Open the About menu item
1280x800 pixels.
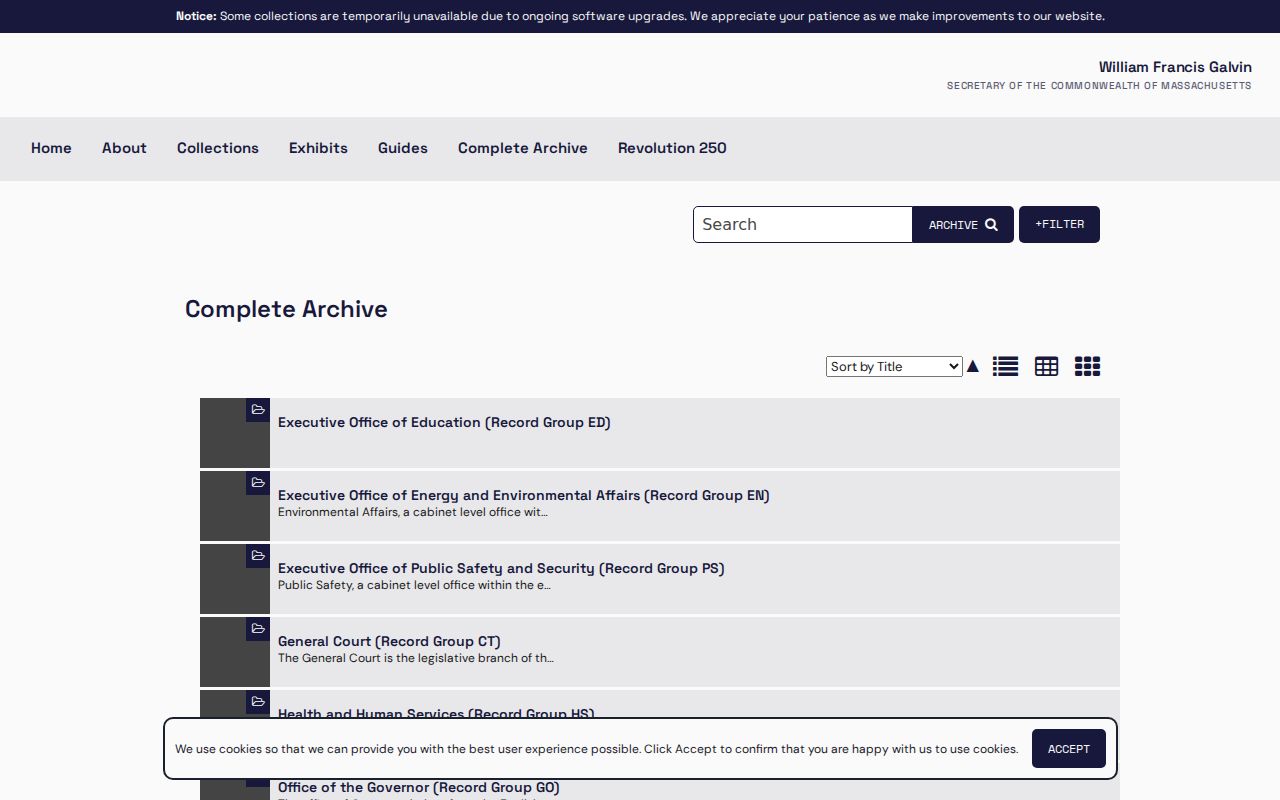(124, 148)
